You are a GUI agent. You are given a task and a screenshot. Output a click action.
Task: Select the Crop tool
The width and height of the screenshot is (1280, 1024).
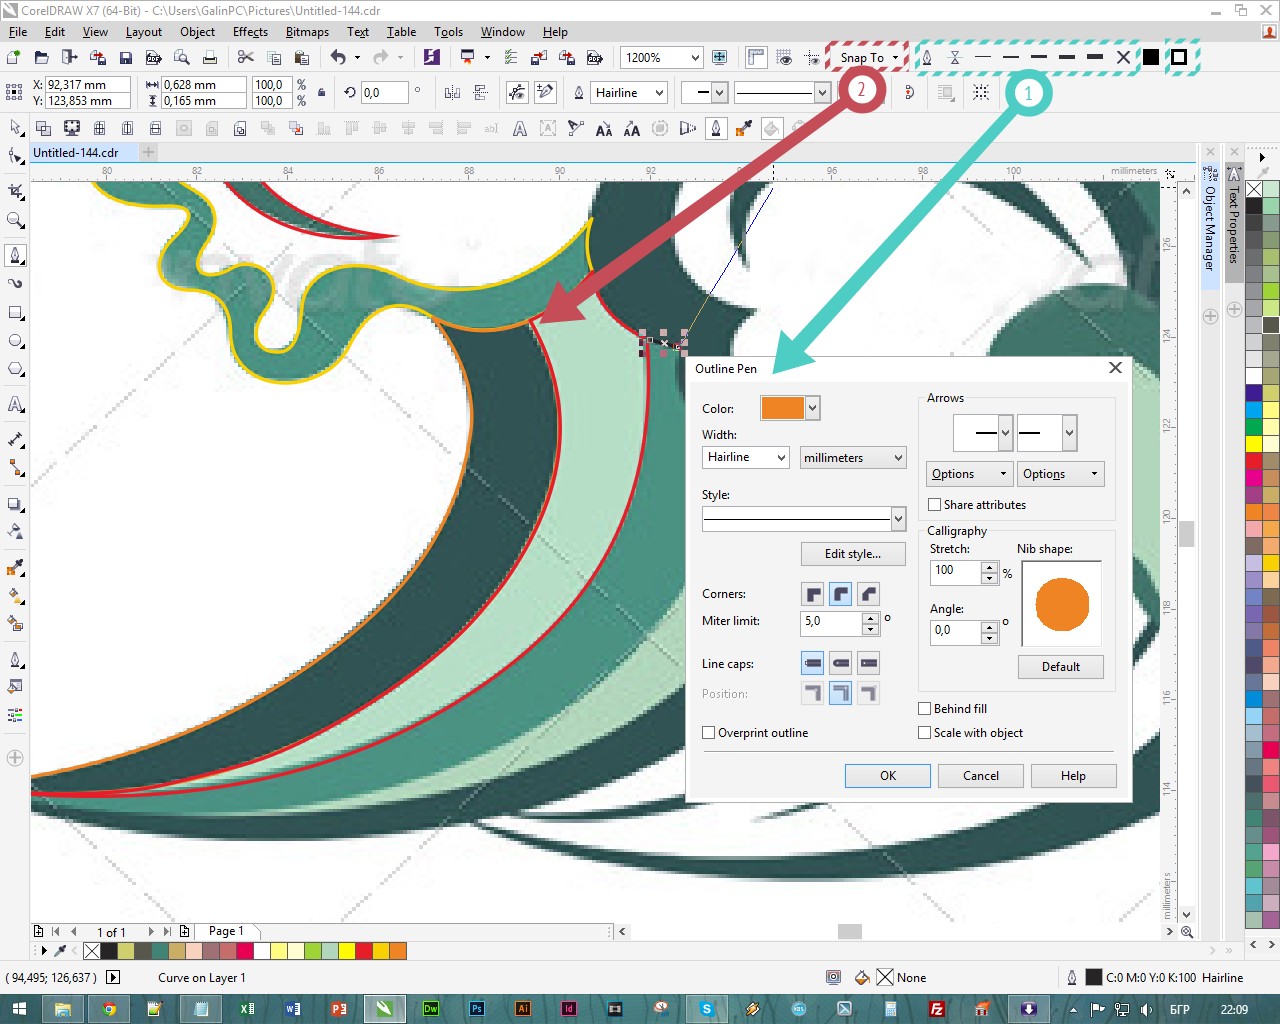click(x=15, y=191)
